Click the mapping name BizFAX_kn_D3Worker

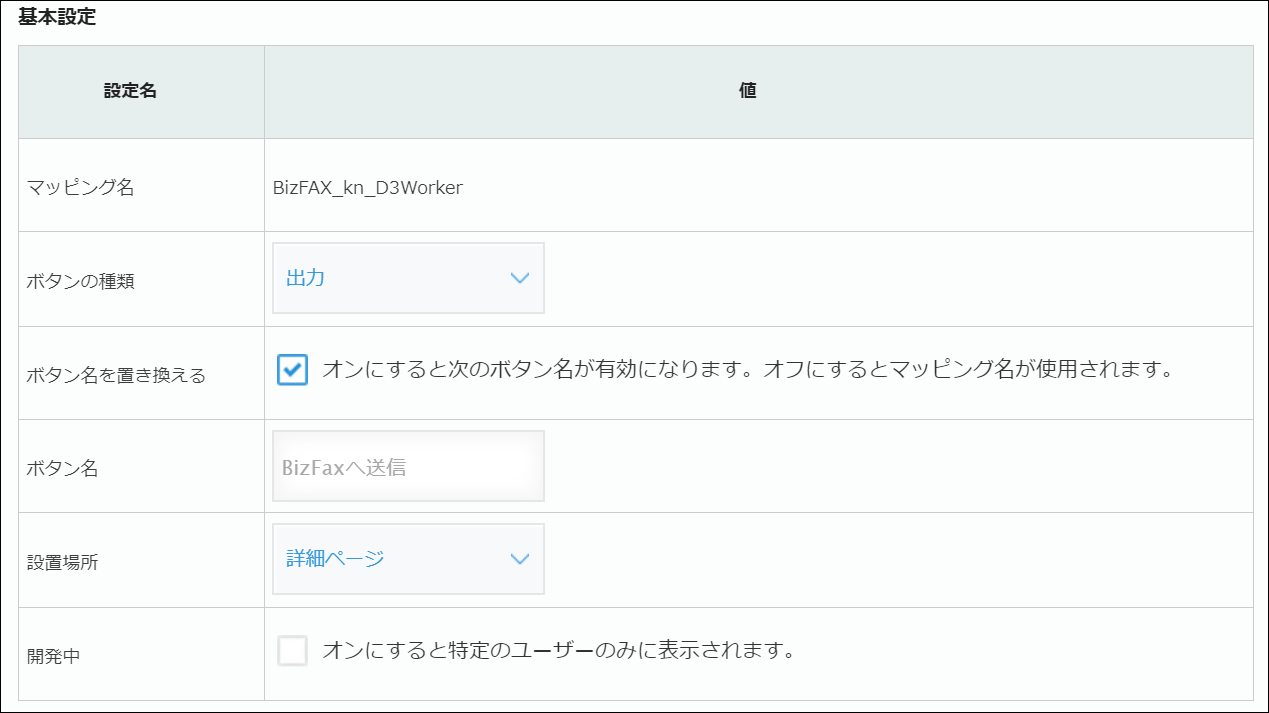367,188
